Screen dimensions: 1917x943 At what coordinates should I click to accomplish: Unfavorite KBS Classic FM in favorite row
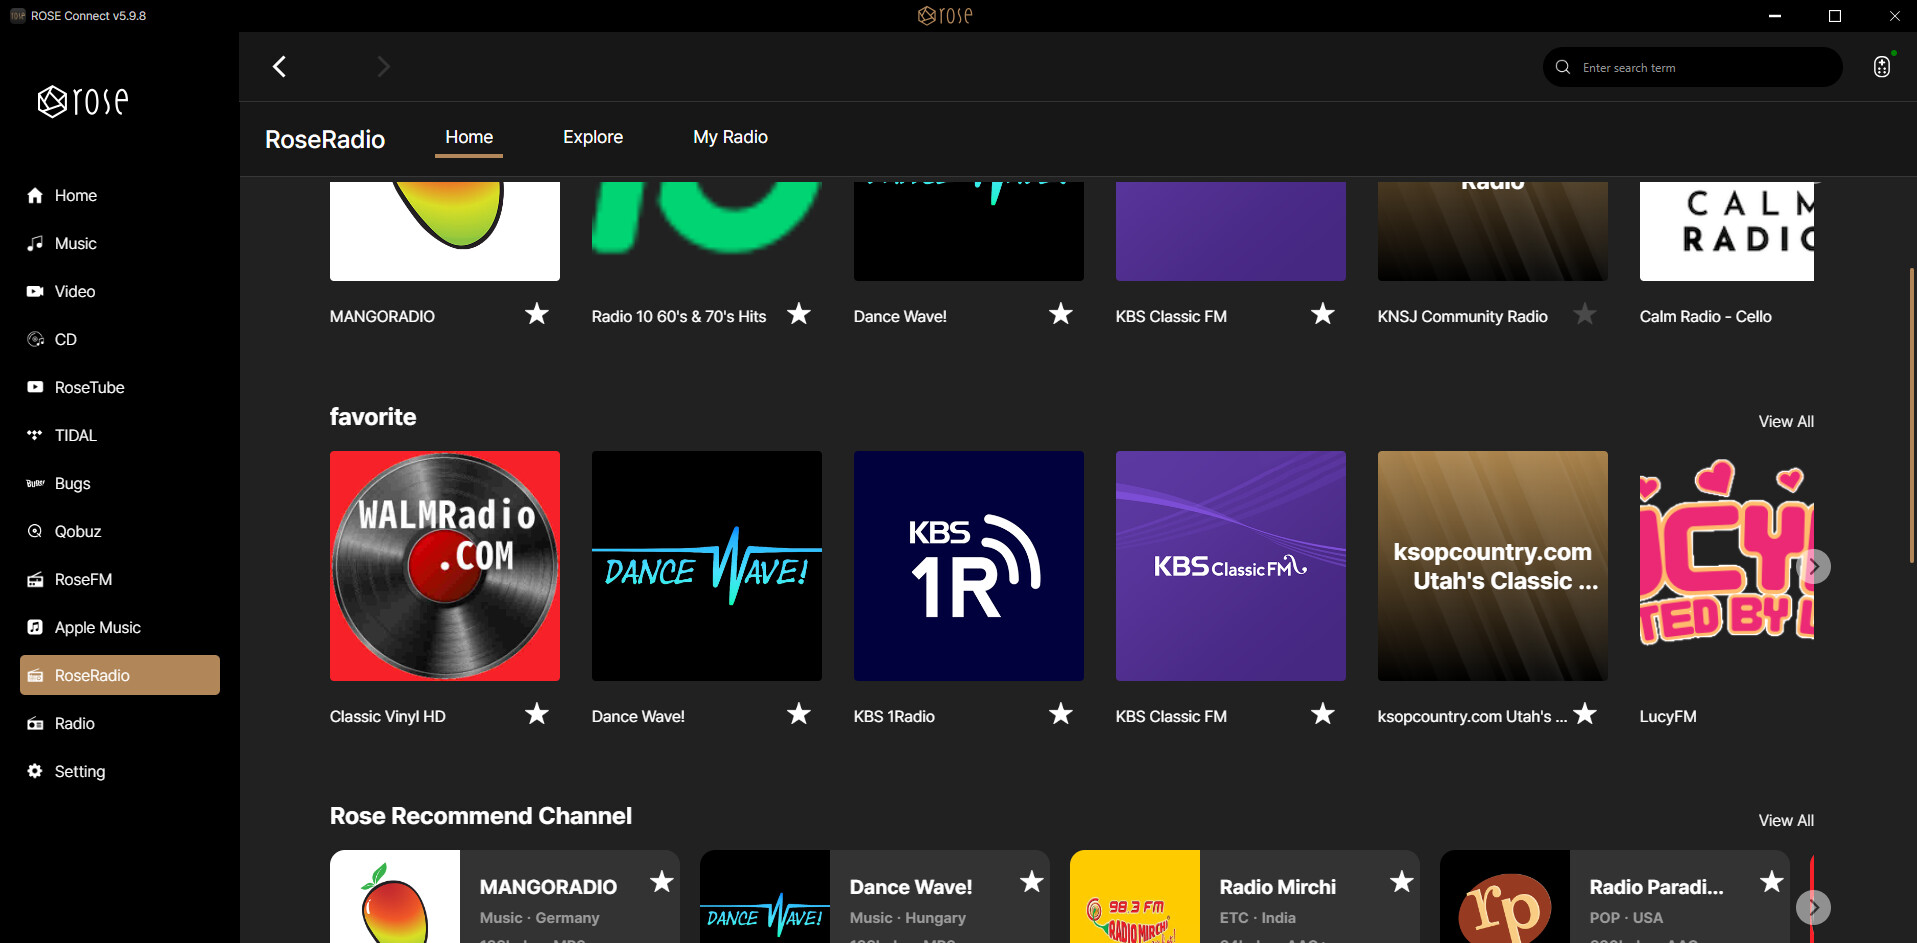(x=1323, y=714)
